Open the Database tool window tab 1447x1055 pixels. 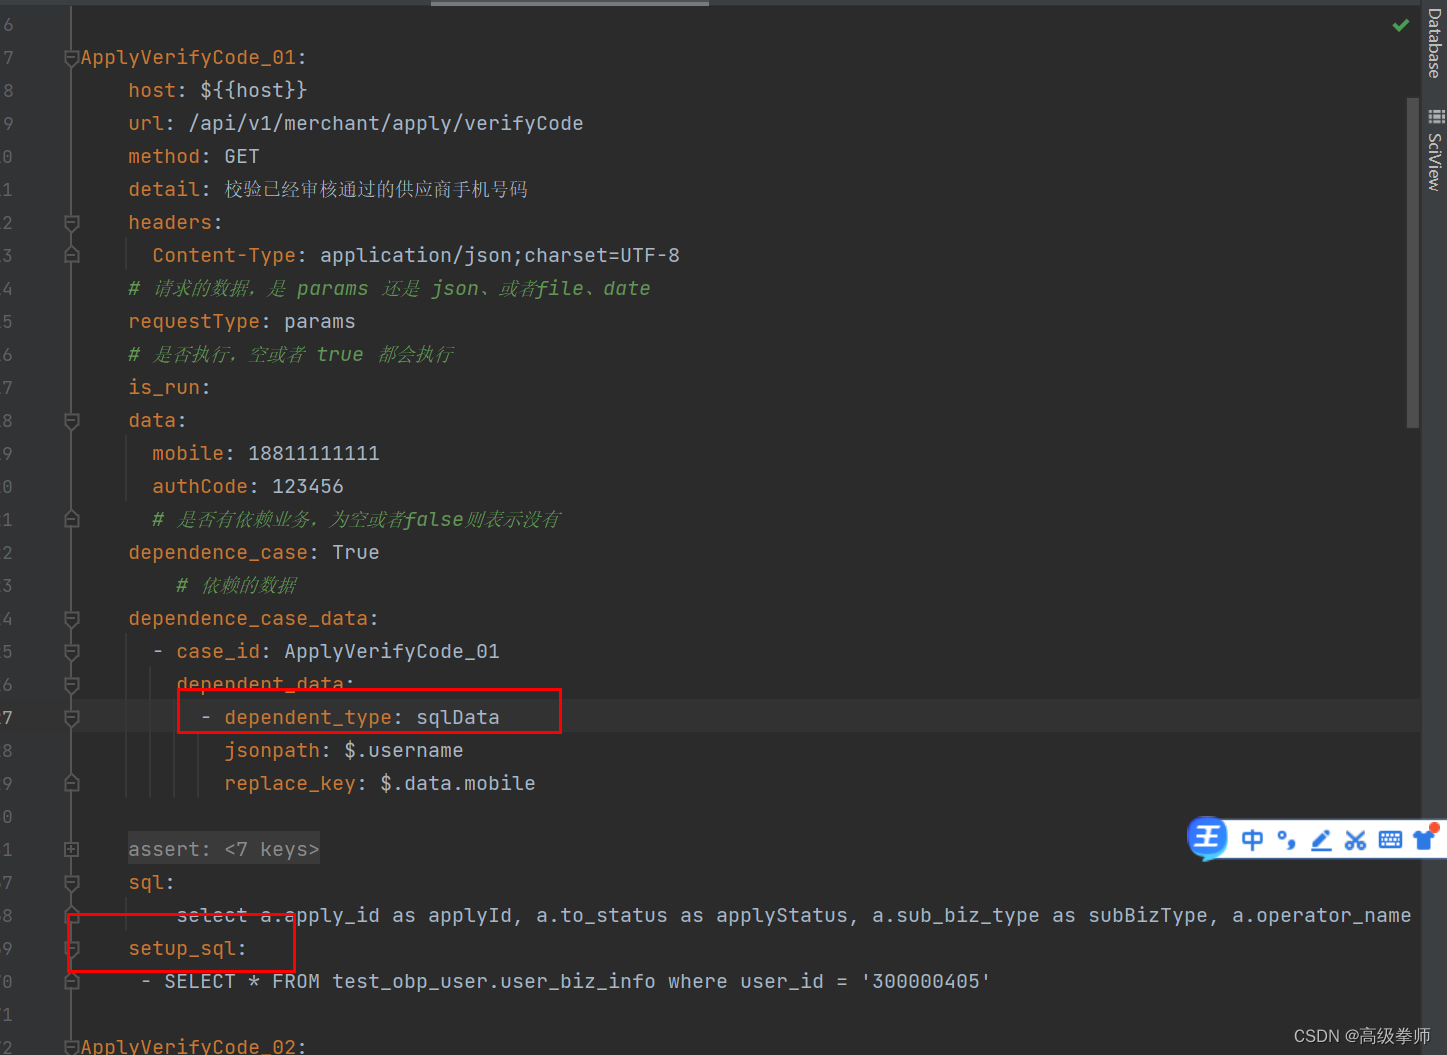pyautogui.click(x=1434, y=42)
